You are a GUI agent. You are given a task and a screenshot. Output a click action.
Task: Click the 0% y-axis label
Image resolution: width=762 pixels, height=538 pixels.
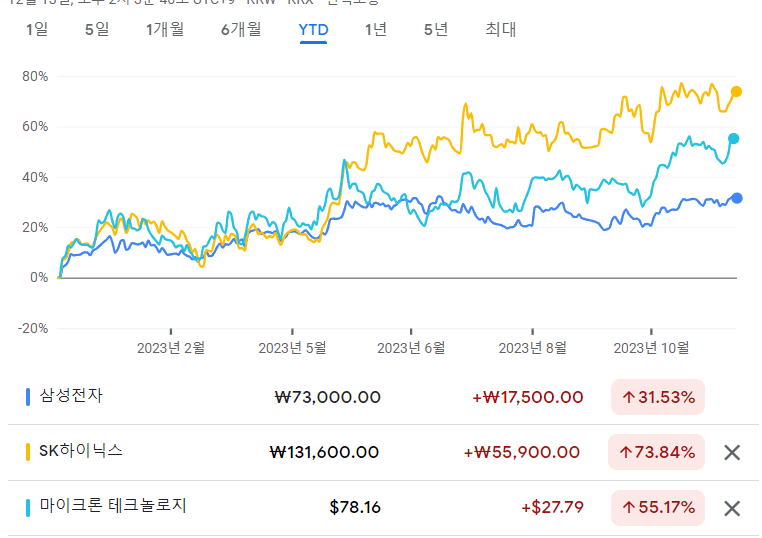click(x=39, y=278)
